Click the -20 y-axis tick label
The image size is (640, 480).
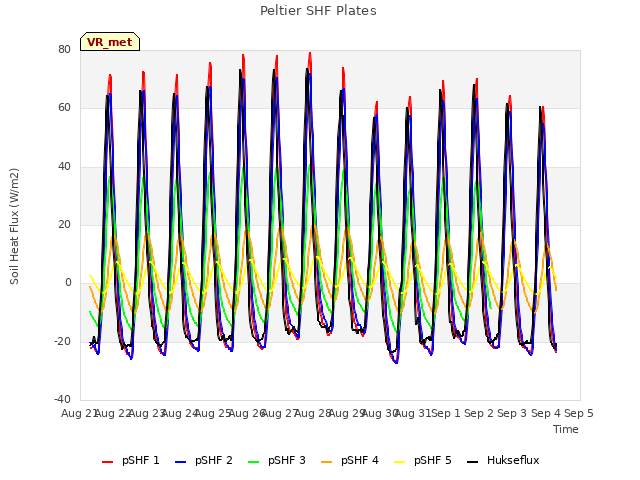point(62,341)
